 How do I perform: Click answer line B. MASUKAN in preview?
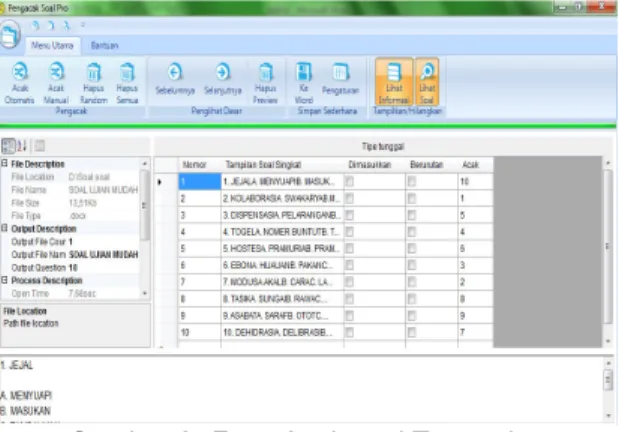click(26, 411)
